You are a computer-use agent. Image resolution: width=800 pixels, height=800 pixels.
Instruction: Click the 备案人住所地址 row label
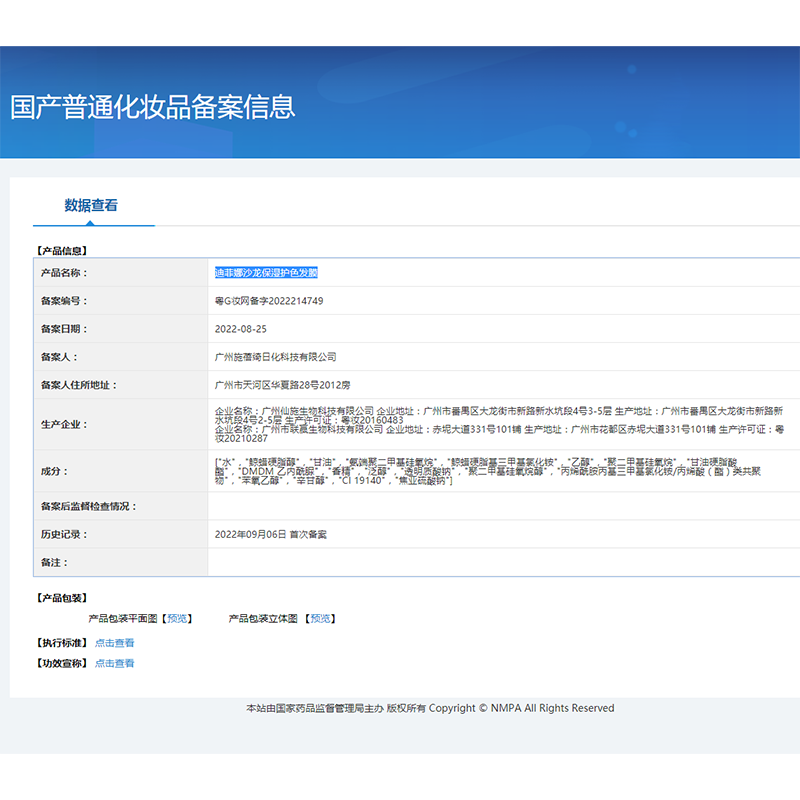click(x=79, y=385)
